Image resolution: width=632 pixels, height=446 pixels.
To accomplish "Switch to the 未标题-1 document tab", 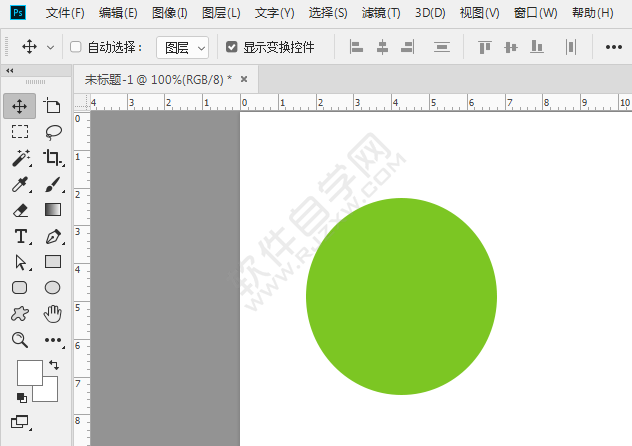I will 158,79.
